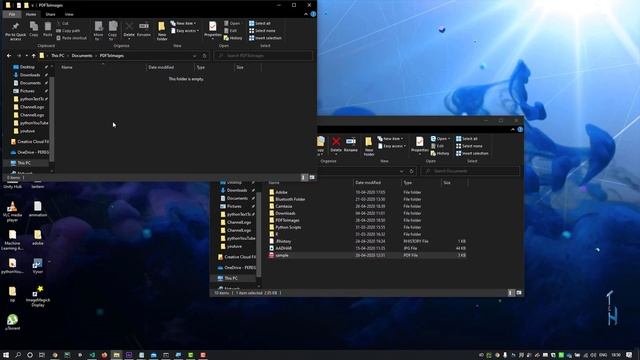Image resolution: width=640 pixels, height=360 pixels.
Task: Select the Home tab in PDFToImages window
Action: click(31, 14)
